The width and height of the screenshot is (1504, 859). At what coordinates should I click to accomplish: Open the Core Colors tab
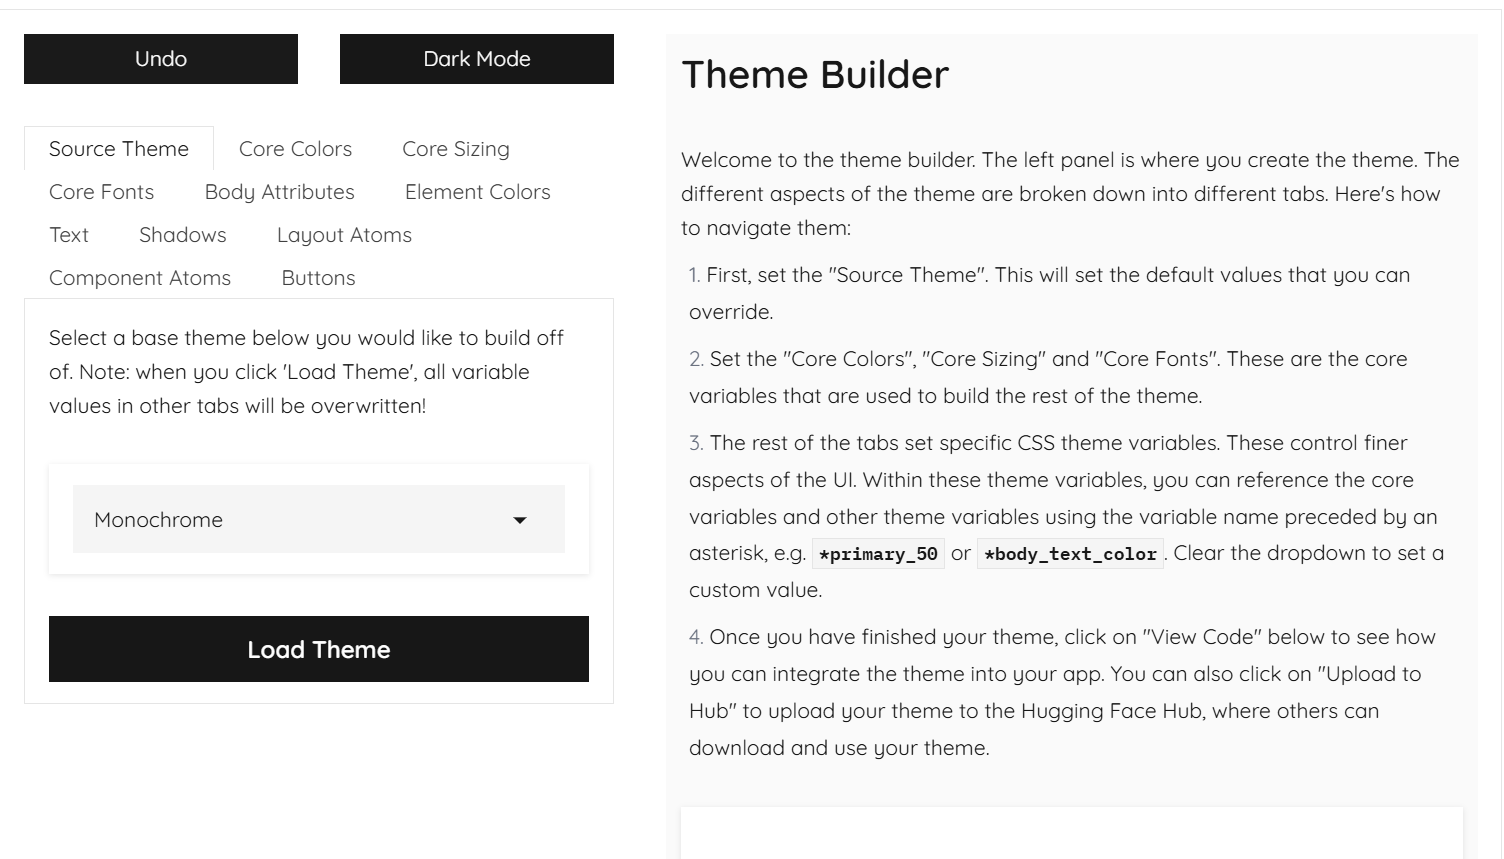tap(295, 149)
